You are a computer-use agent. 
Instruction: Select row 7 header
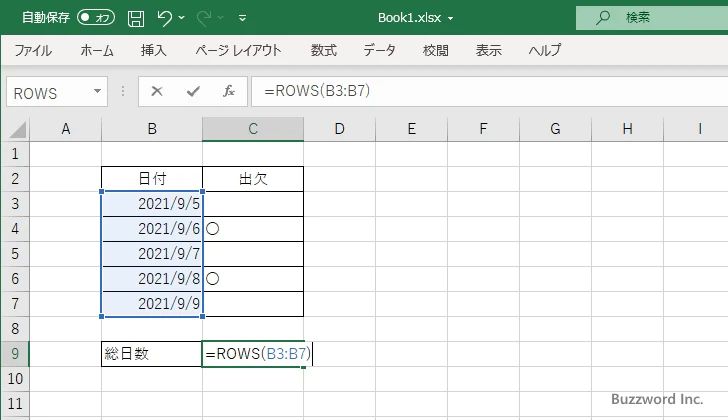coord(15,304)
